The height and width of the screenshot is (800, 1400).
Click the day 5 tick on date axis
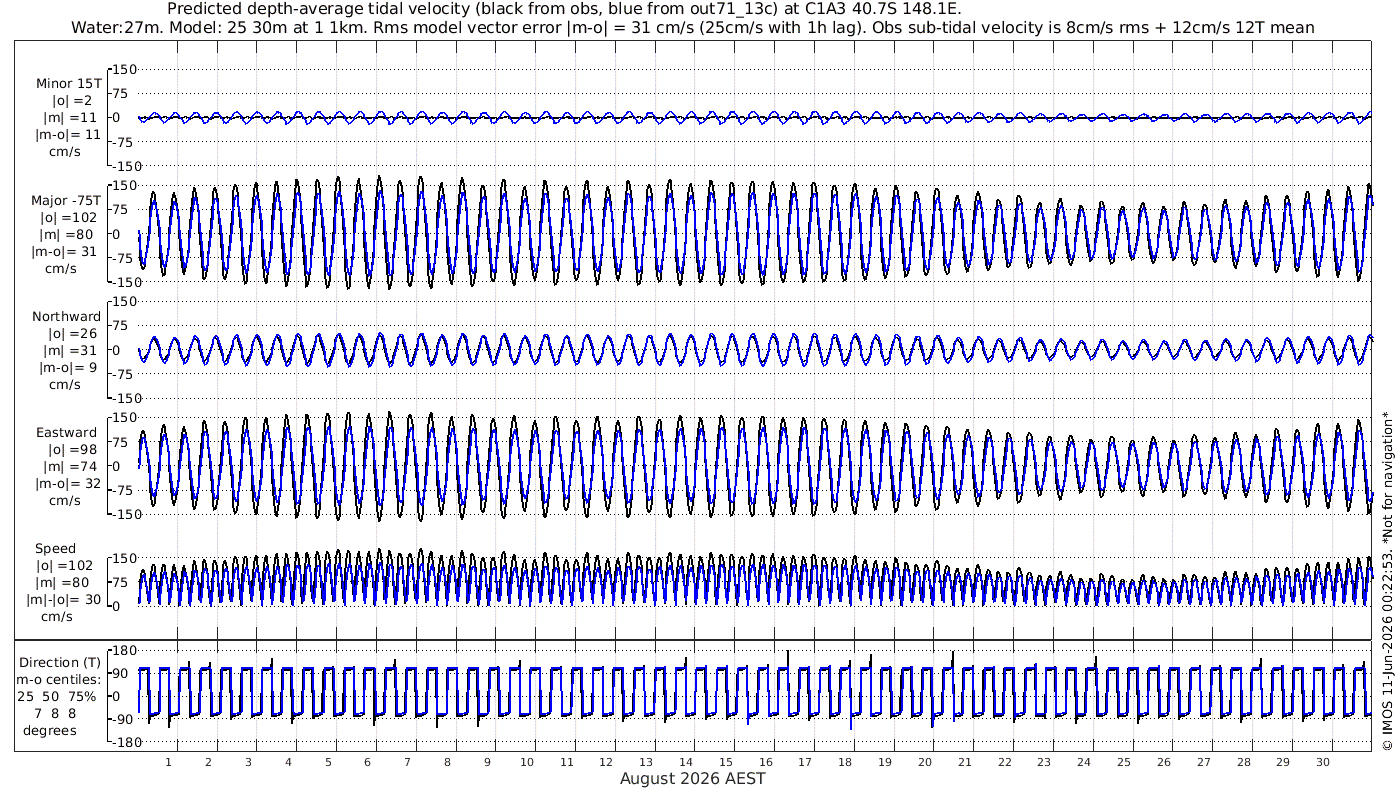pyautogui.click(x=328, y=762)
